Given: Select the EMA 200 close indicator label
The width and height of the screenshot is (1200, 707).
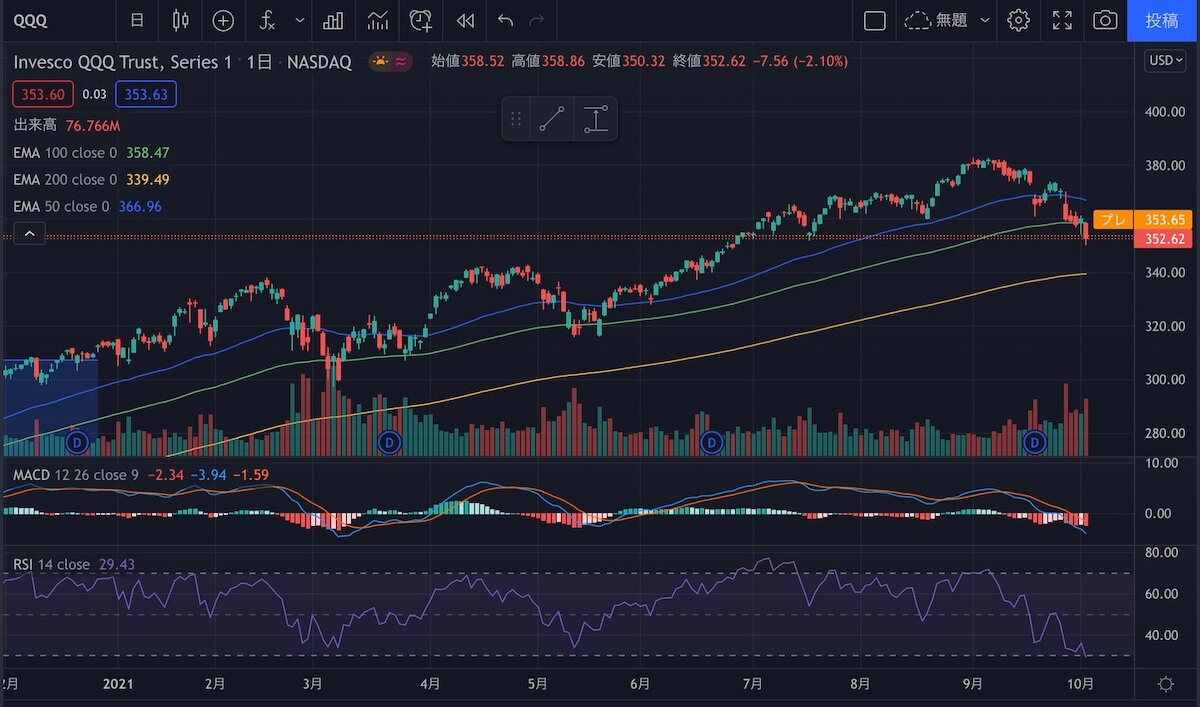Looking at the screenshot, I should pyautogui.click(x=65, y=180).
